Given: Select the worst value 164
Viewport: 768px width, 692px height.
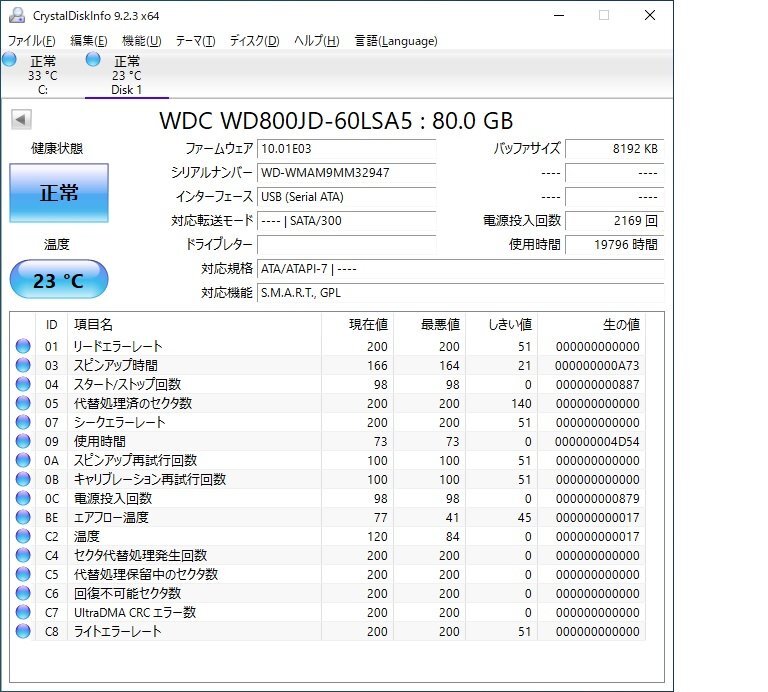Looking at the screenshot, I should point(449,365).
